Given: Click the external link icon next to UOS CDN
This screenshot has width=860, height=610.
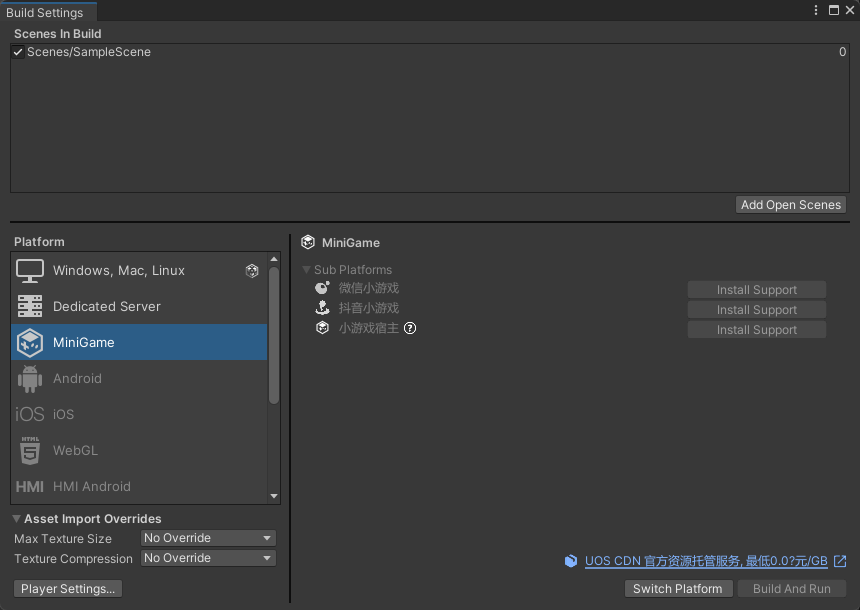Looking at the screenshot, I should click(840, 561).
